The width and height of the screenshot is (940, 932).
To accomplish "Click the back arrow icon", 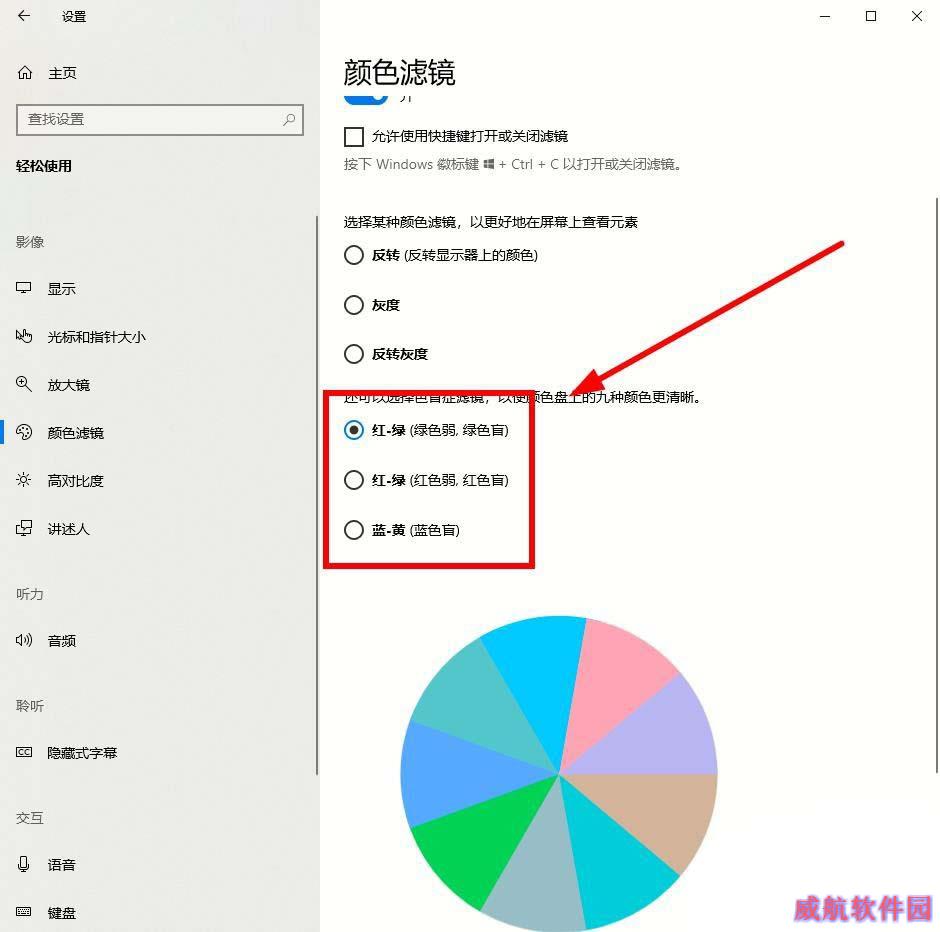I will 24,16.
